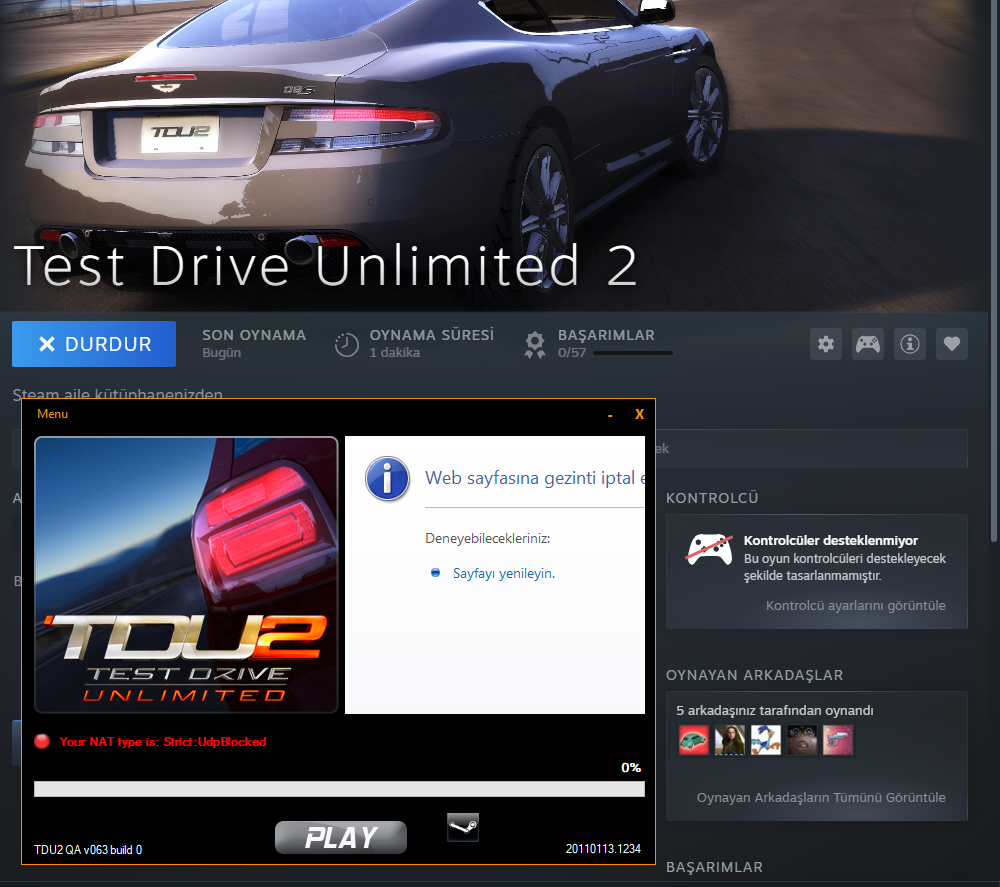Click the Steam page vertical scrollbar
The height and width of the screenshot is (887, 1000).
click(x=994, y=270)
